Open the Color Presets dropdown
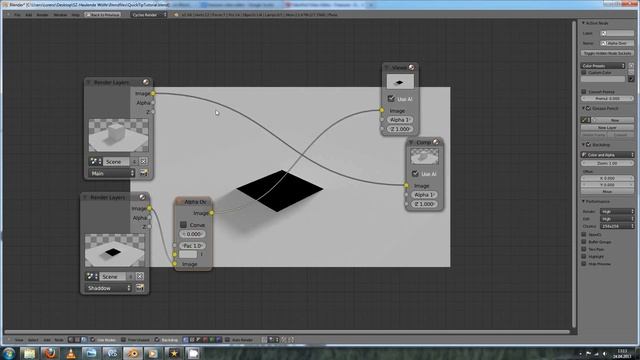This screenshot has width=640, height=360. click(x=603, y=66)
